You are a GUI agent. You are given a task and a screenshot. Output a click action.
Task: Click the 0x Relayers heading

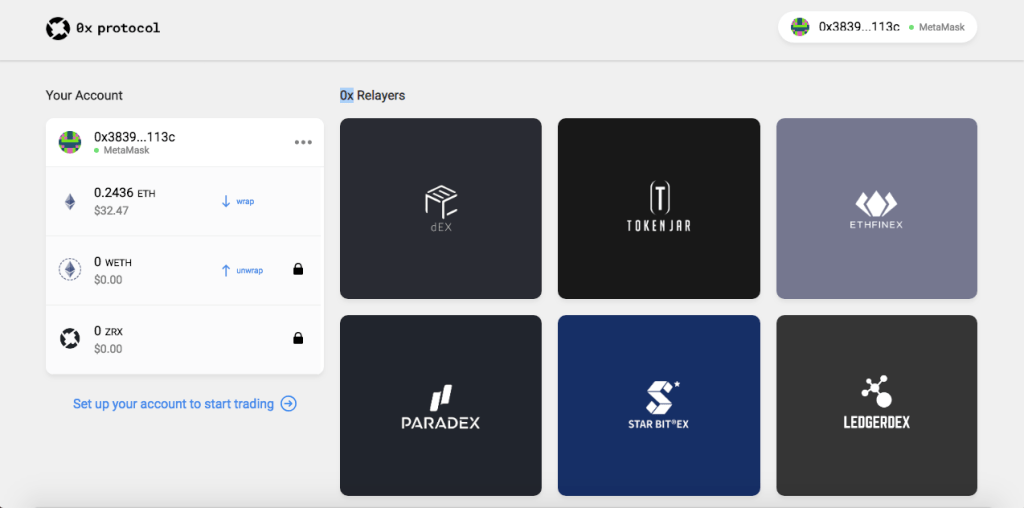(x=372, y=95)
